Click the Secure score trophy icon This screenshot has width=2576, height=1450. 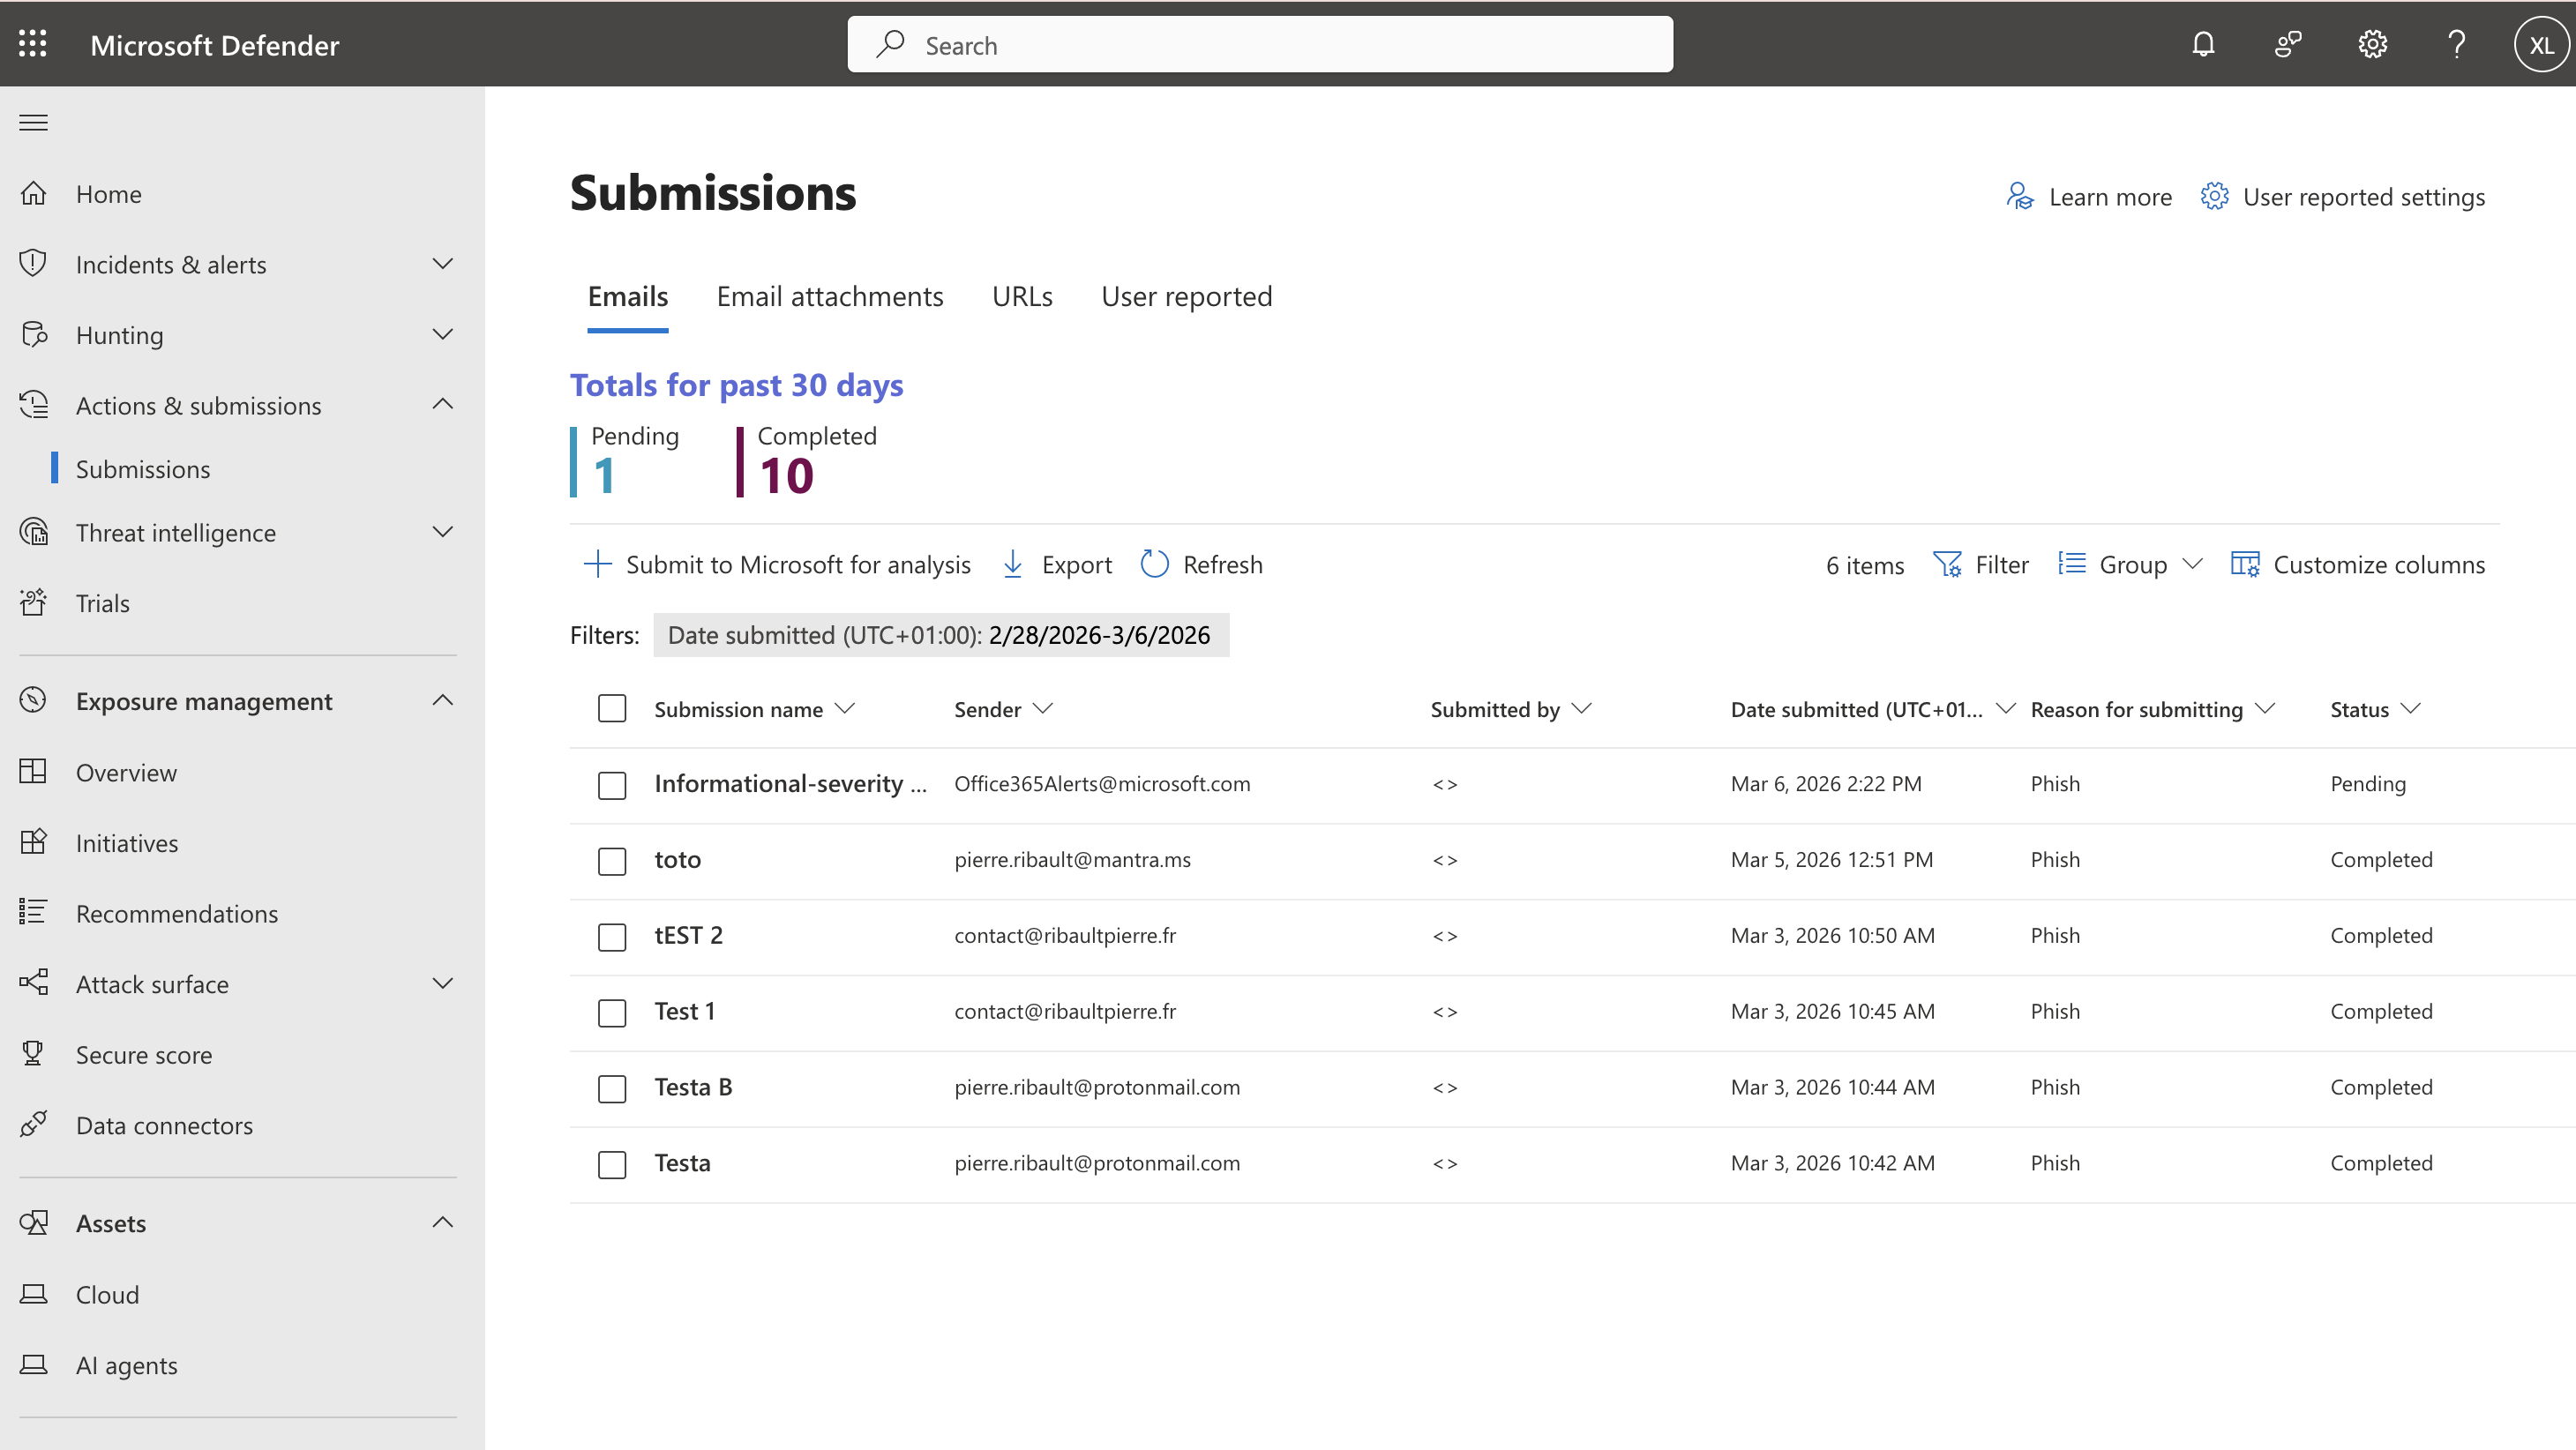pyautogui.click(x=34, y=1053)
